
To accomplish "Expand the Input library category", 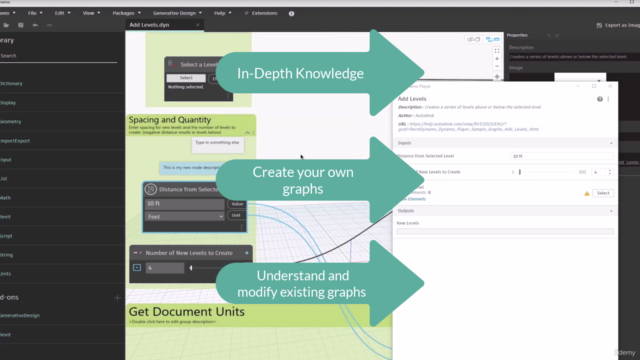I will point(6,160).
